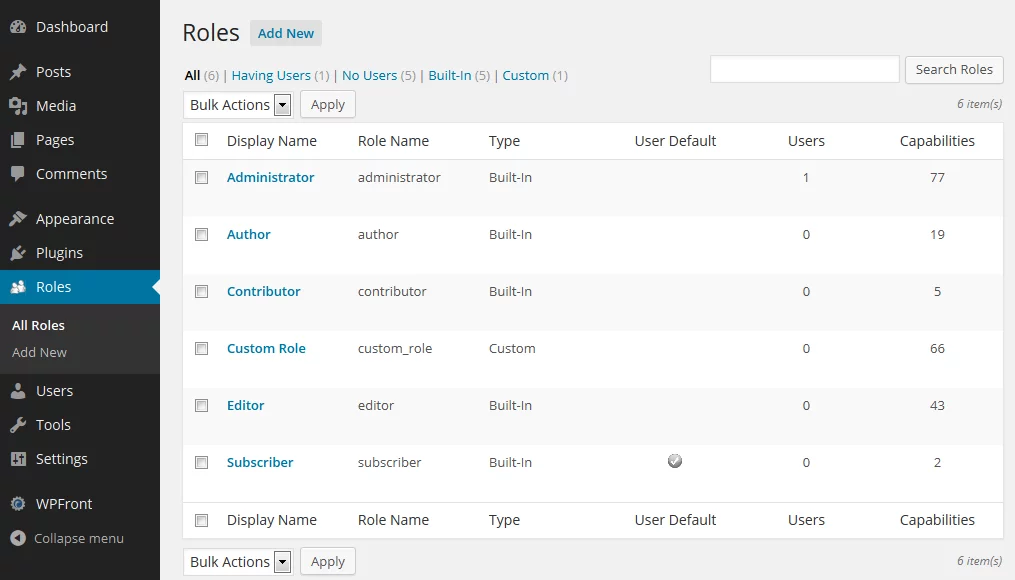1015x580 pixels.
Task: Select the checkbox for Custom Role
Action: click(201, 348)
